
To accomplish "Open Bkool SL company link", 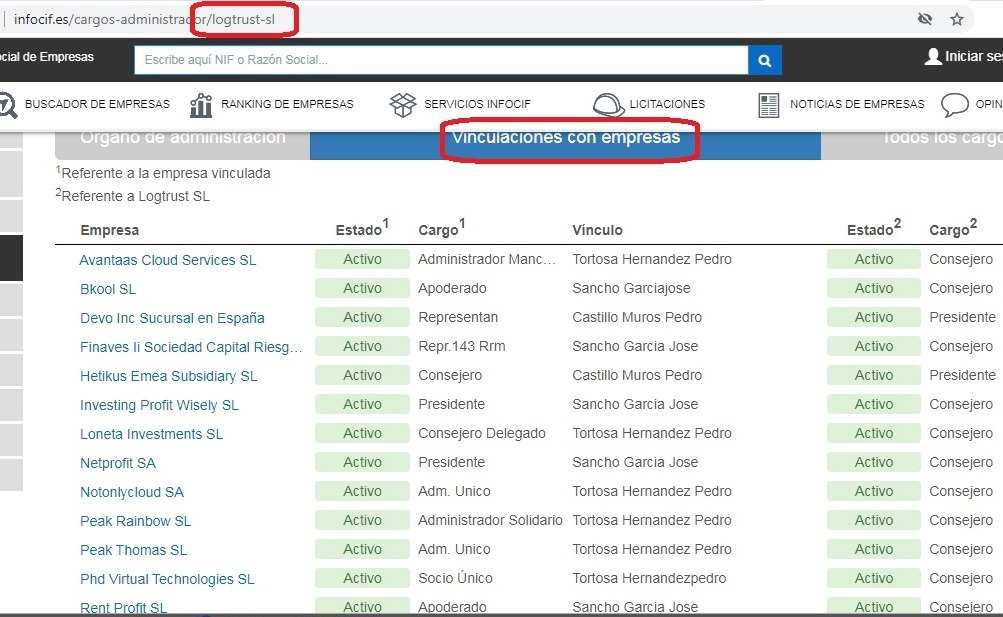I will pyautogui.click(x=108, y=289).
